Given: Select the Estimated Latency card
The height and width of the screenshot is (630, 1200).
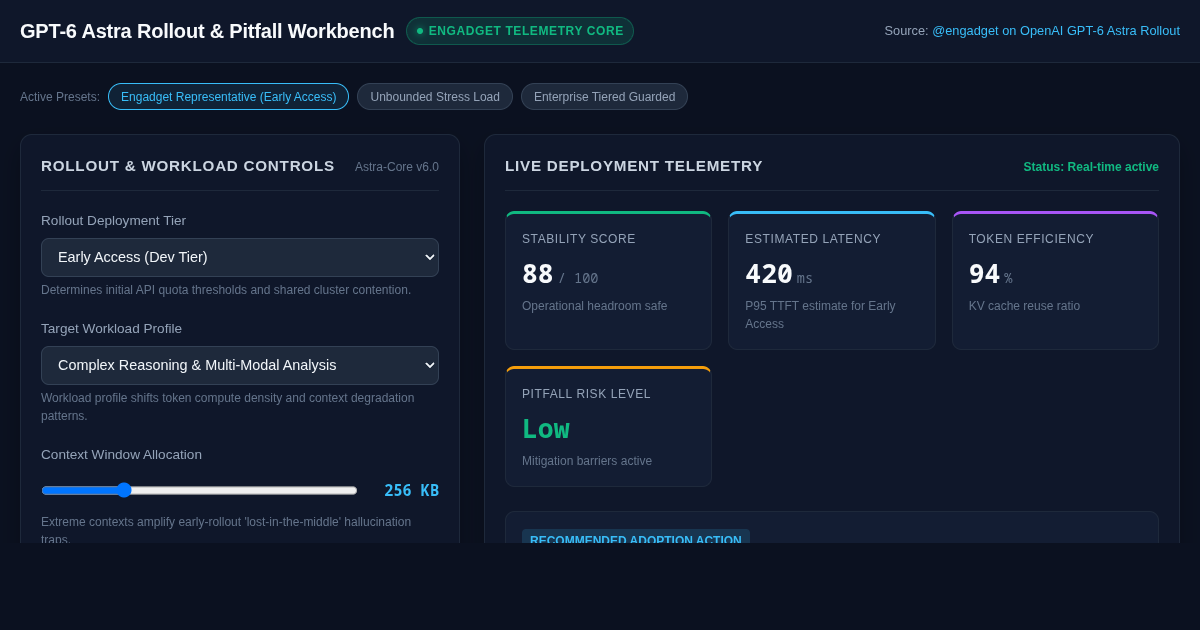Looking at the screenshot, I should pyautogui.click(x=832, y=281).
